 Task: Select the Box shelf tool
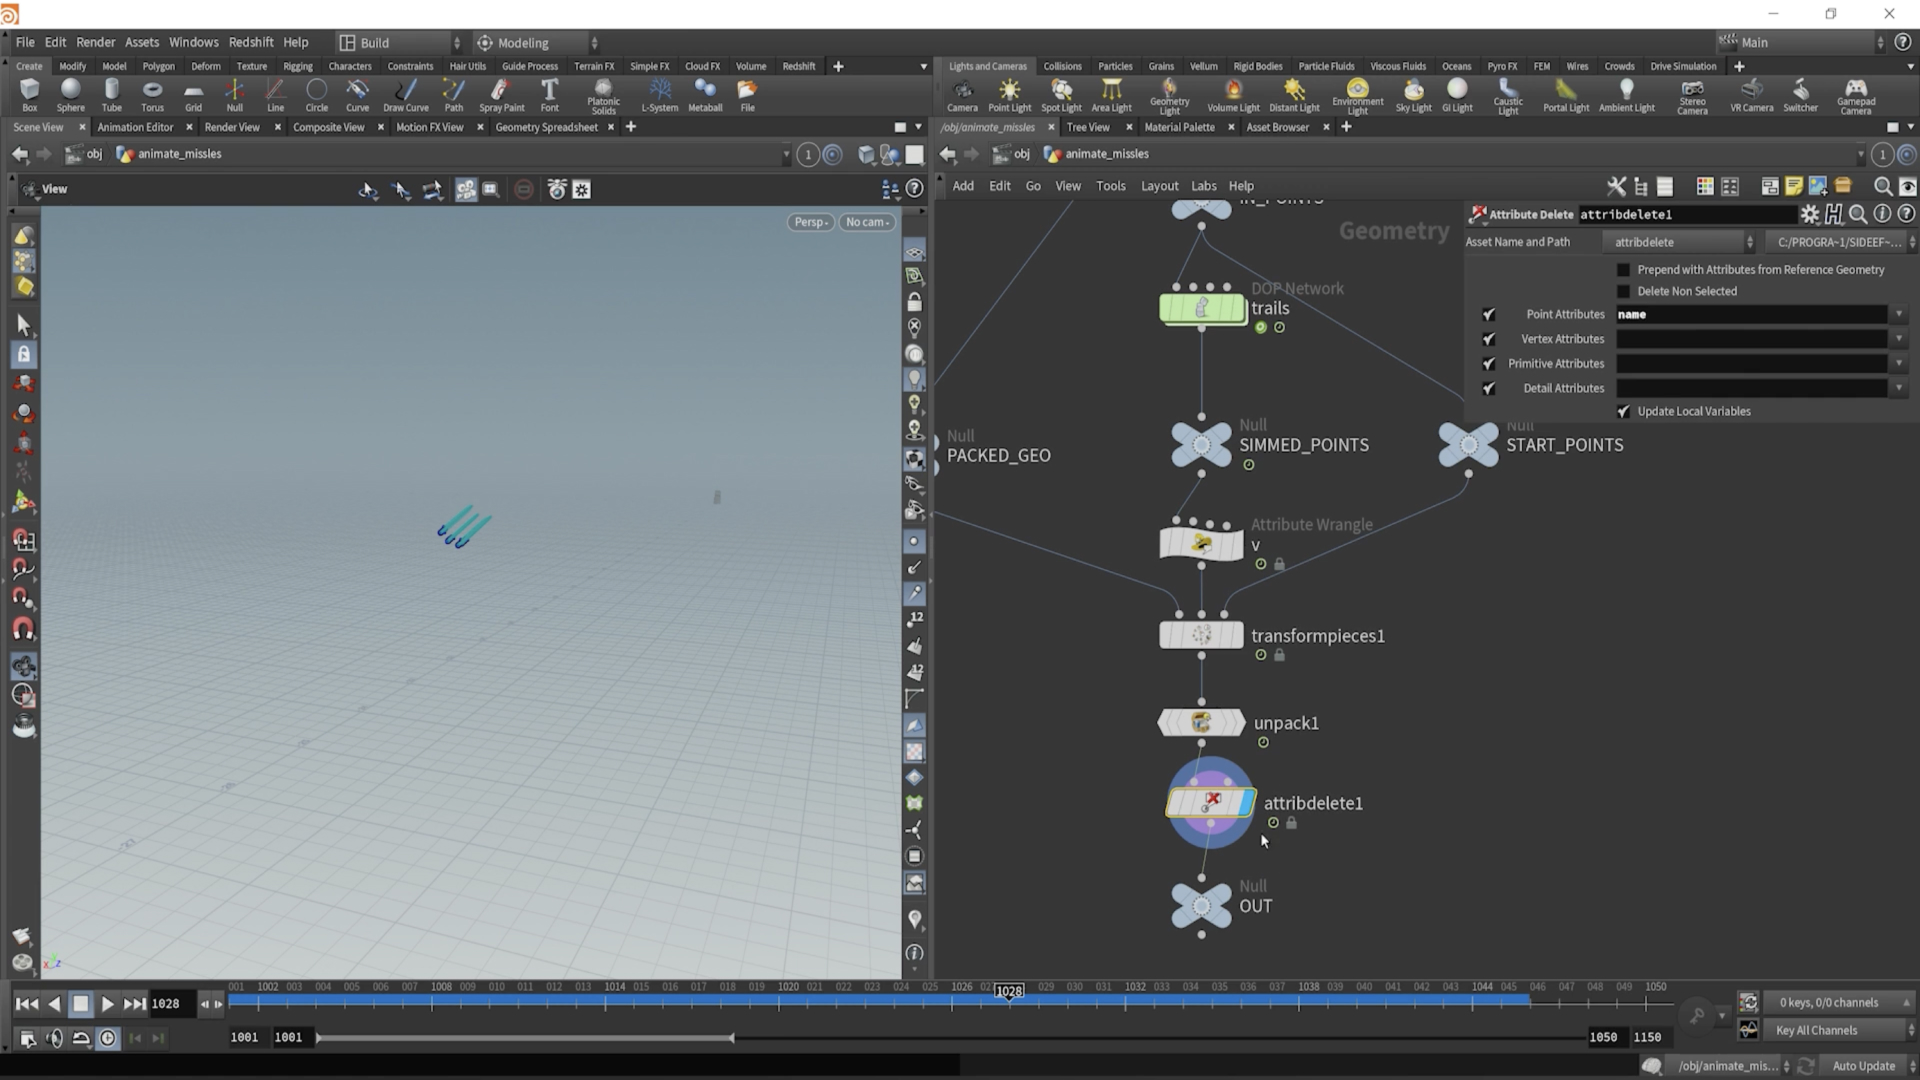(x=29, y=95)
